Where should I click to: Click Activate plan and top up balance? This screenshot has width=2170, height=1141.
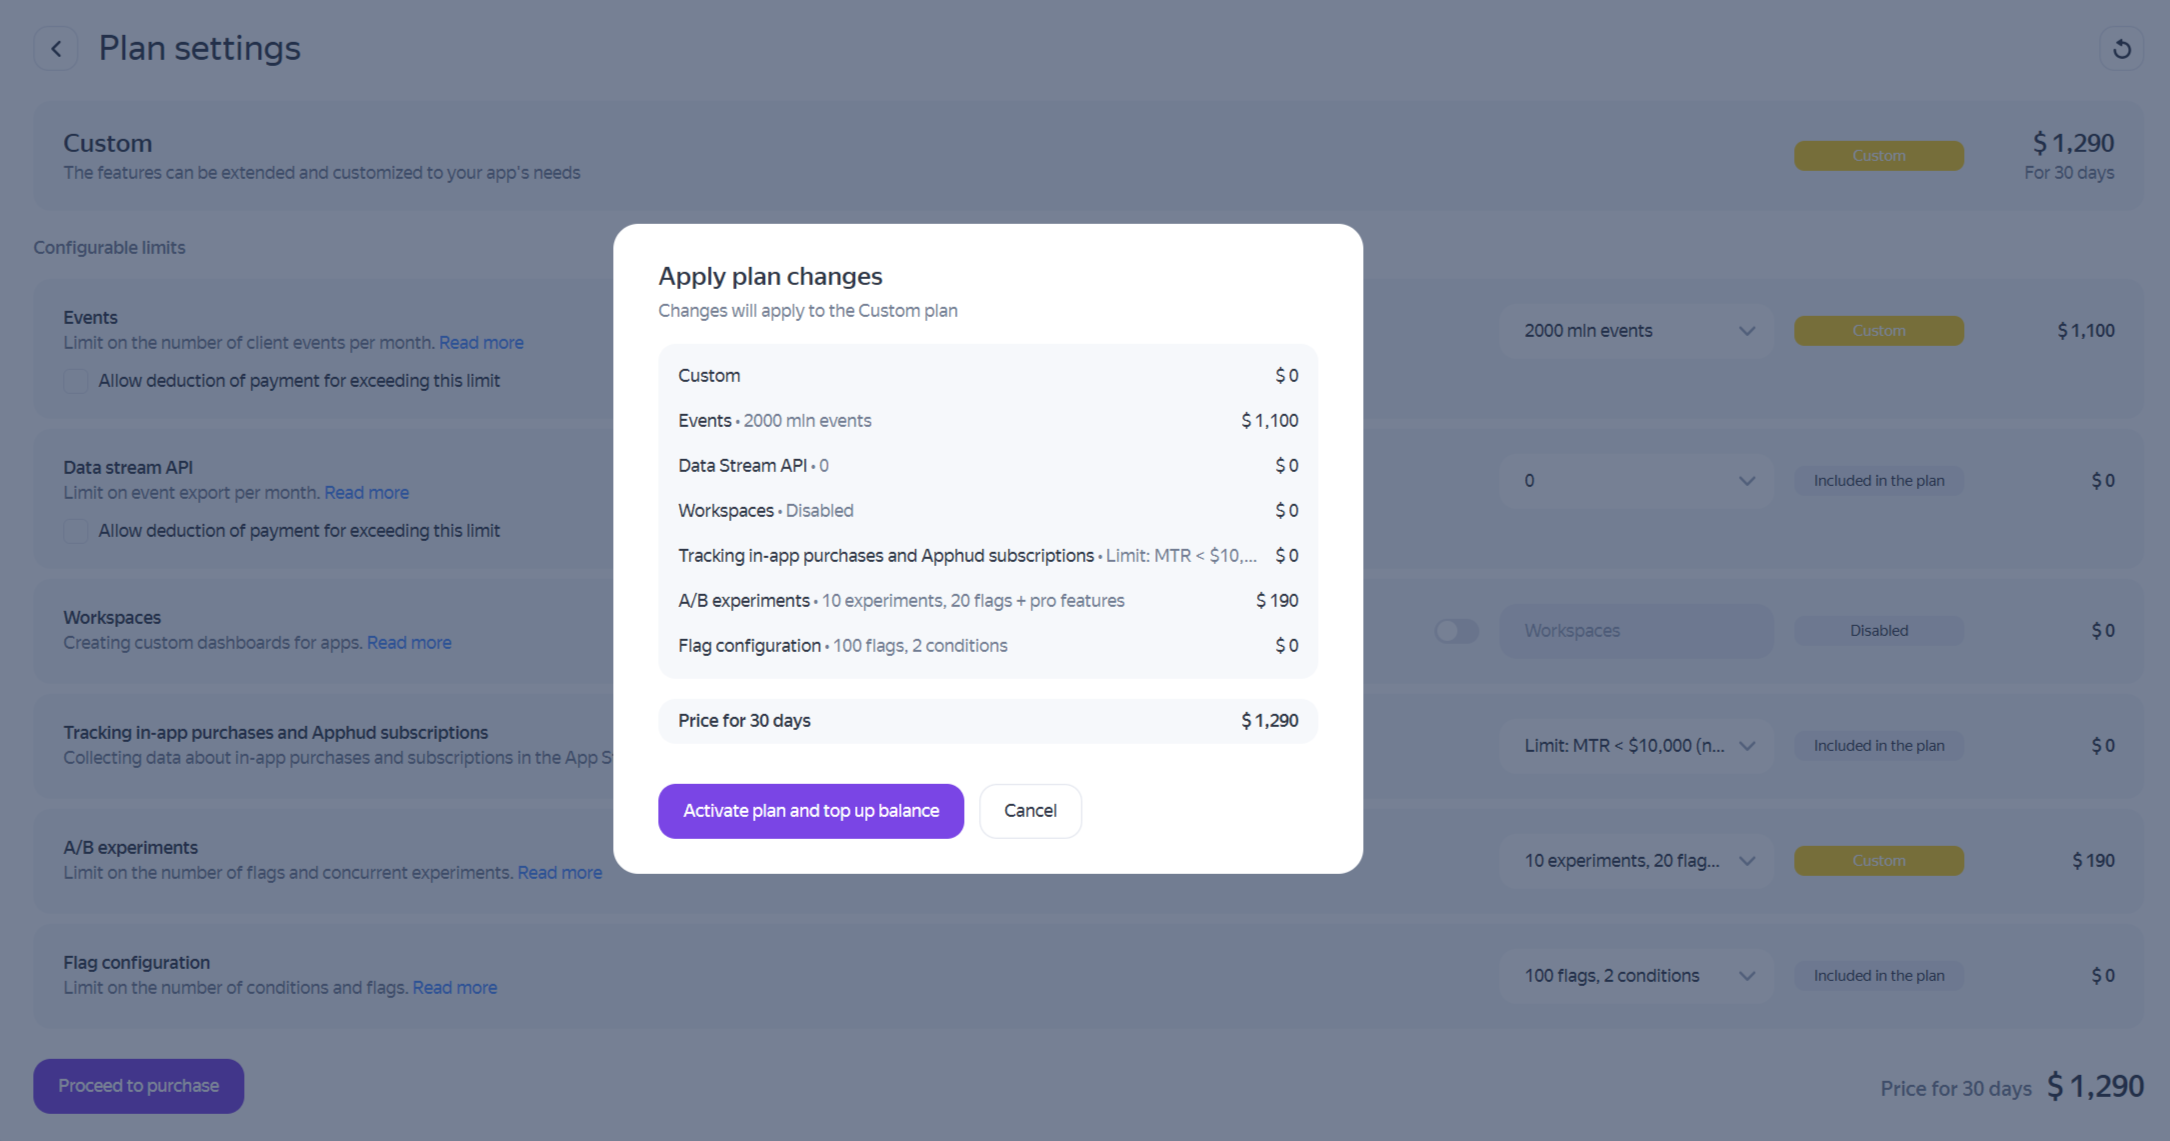coord(810,811)
